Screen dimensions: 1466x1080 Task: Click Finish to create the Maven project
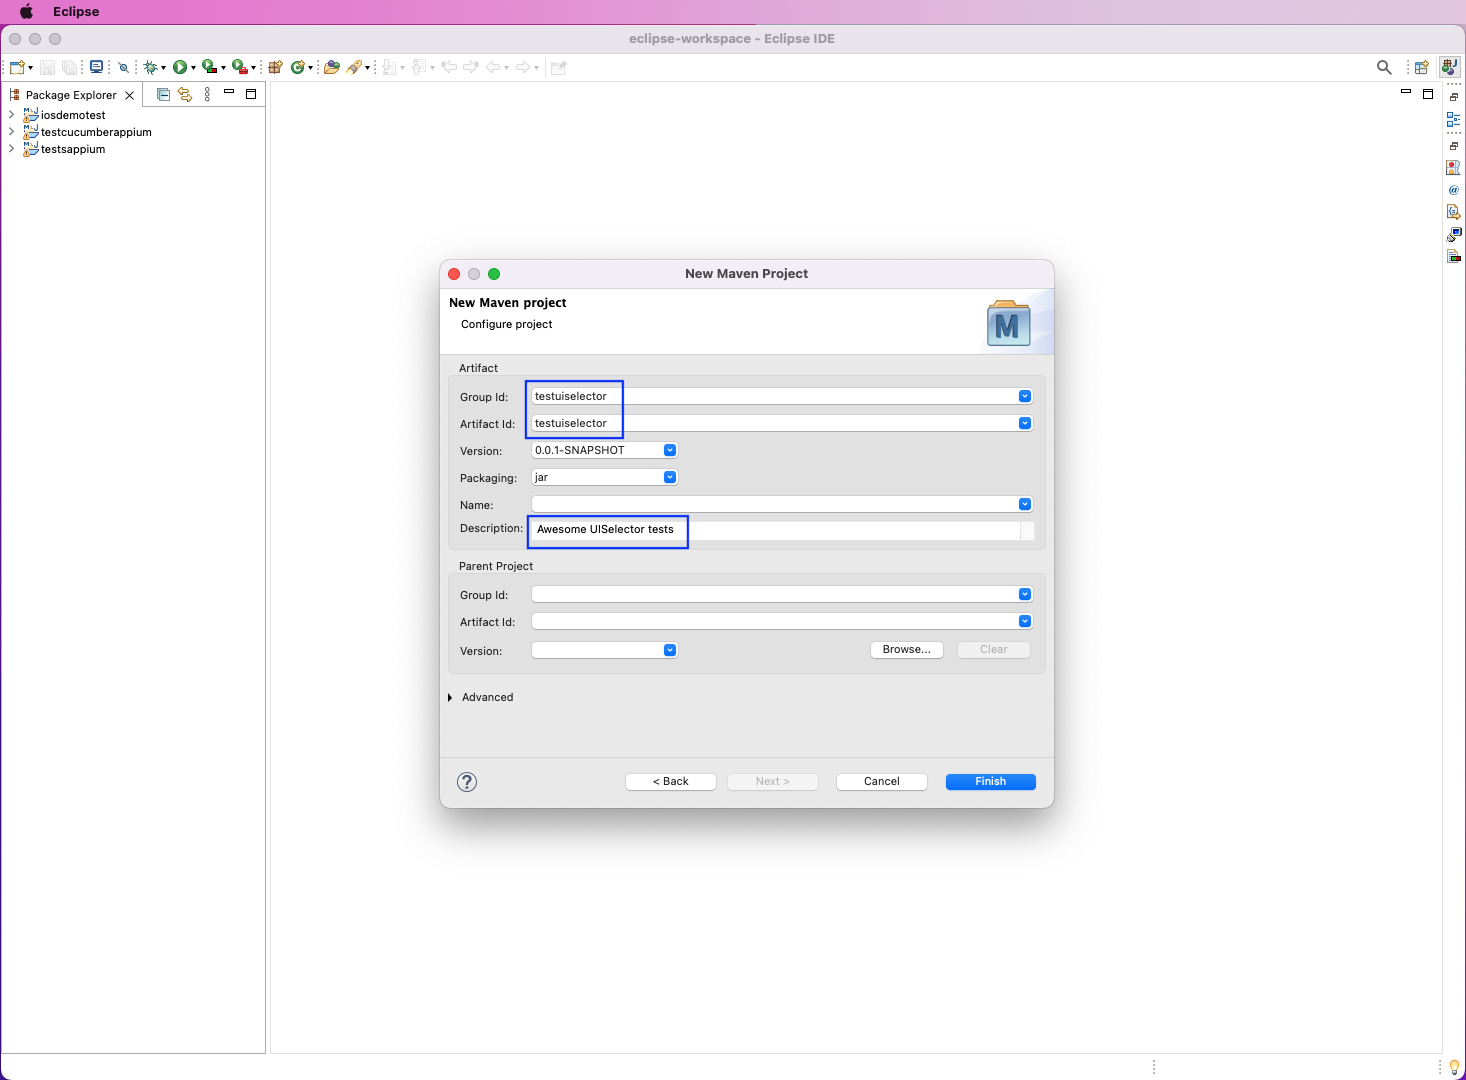point(989,781)
